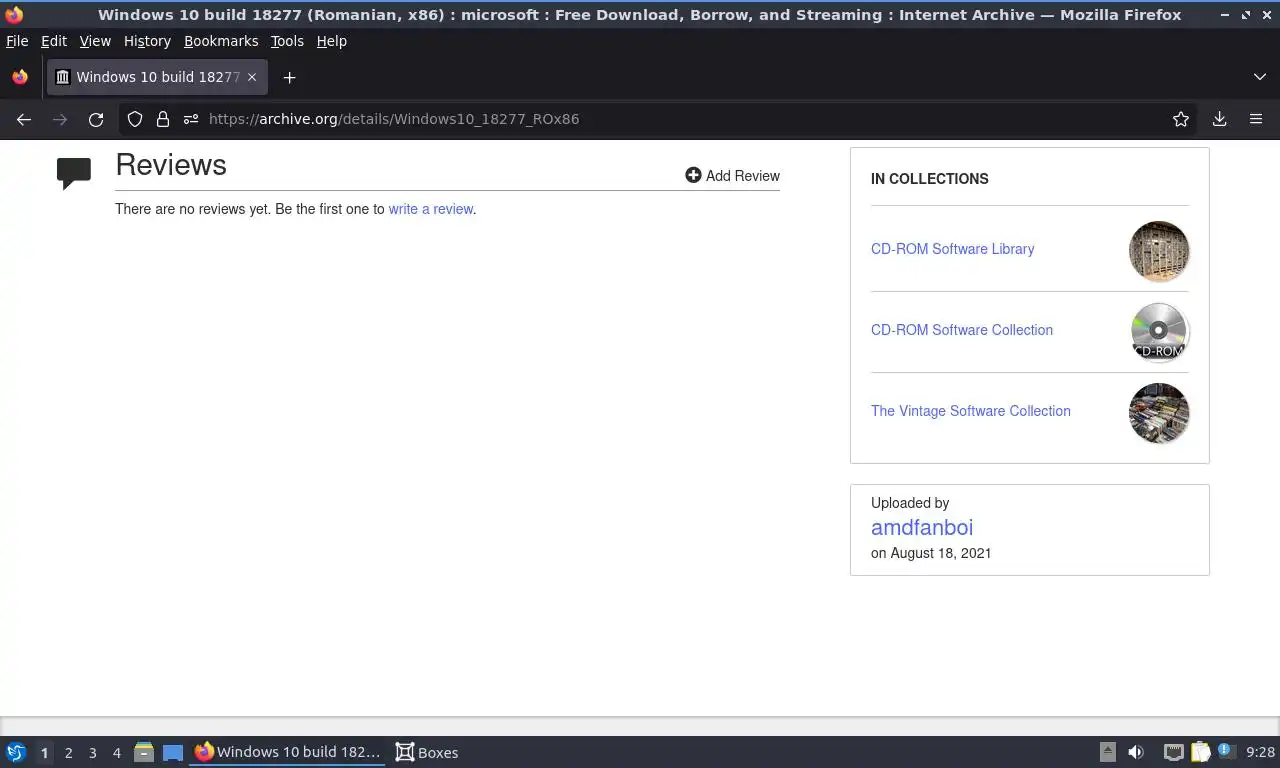The height and width of the screenshot is (768, 1280).
Task: Click the Add Review button
Action: point(732,175)
